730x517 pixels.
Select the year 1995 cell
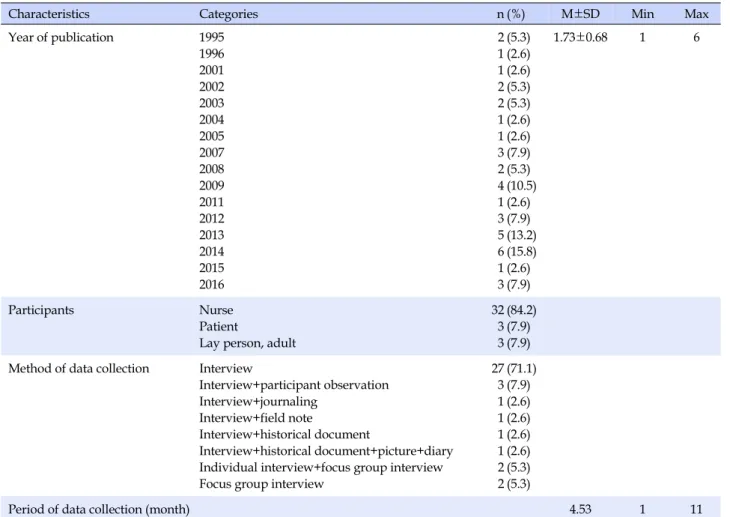pos(211,37)
